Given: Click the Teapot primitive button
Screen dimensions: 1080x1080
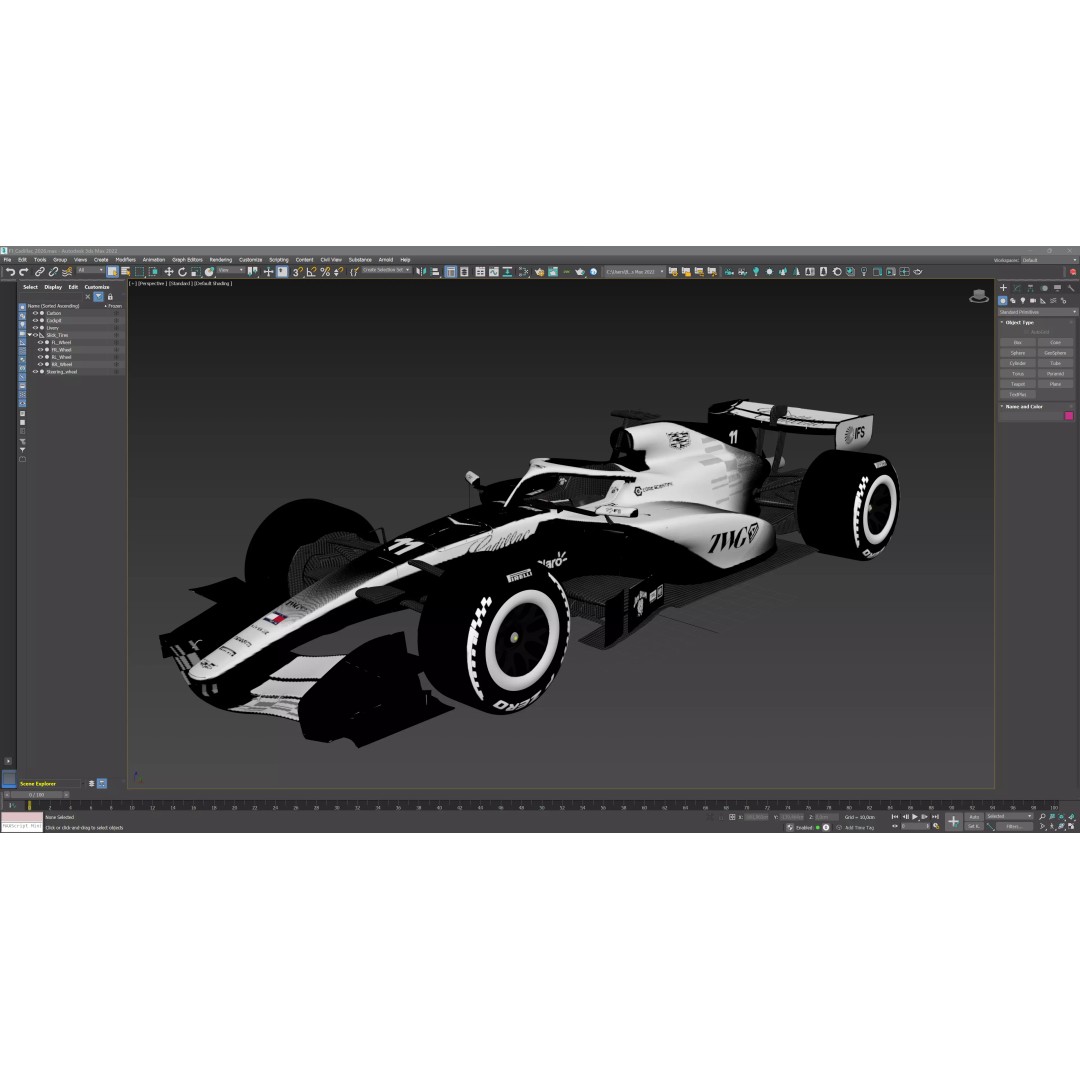Looking at the screenshot, I should 1017,384.
